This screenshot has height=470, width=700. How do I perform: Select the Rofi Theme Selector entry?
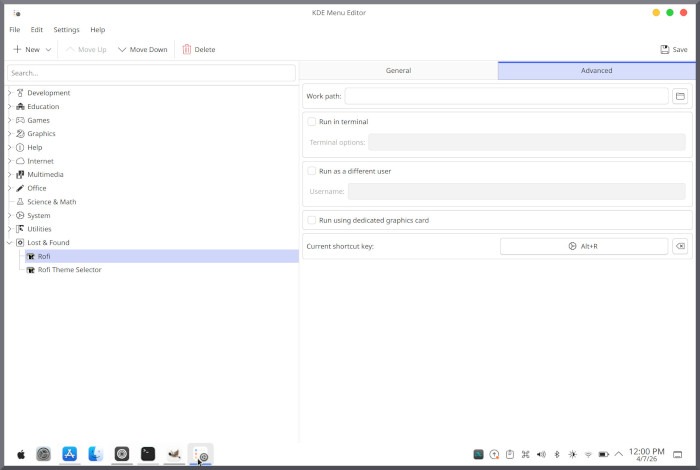[69, 270]
